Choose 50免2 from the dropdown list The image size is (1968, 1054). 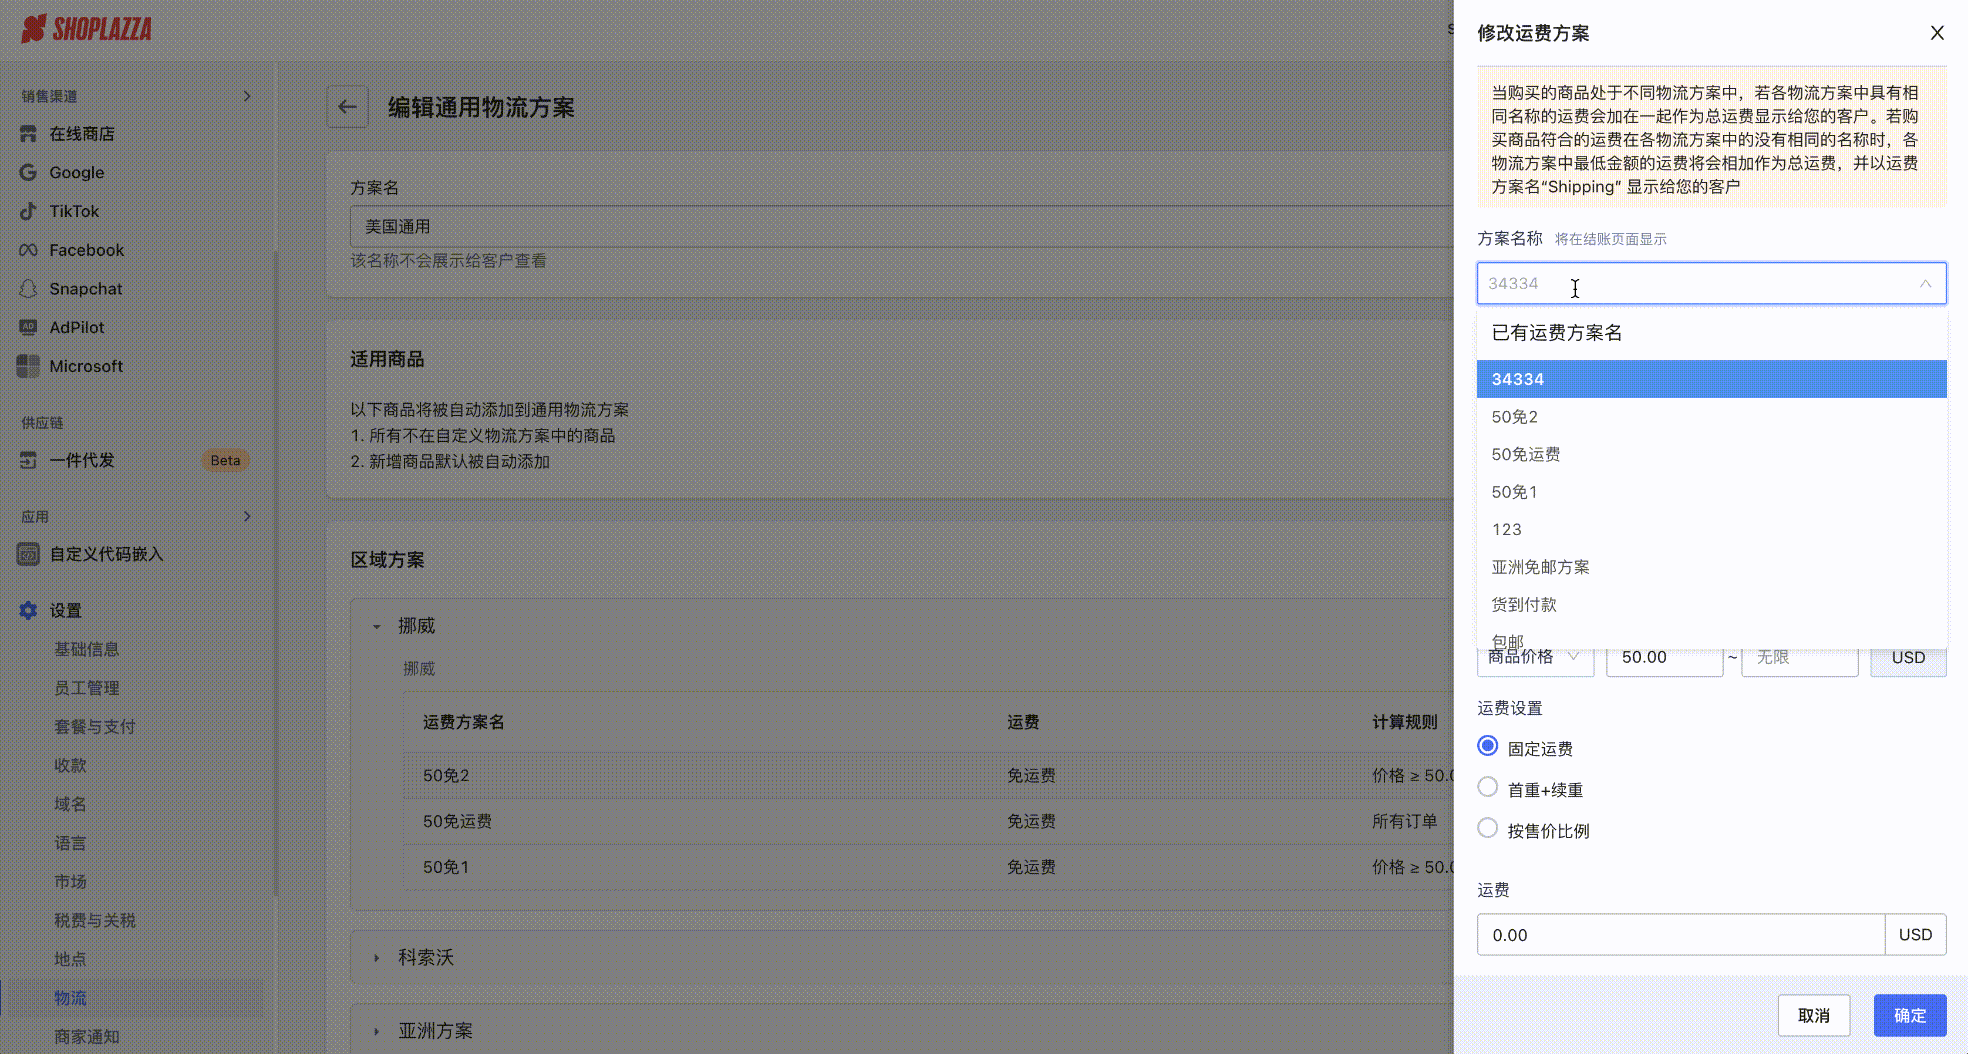[x=1711, y=417]
